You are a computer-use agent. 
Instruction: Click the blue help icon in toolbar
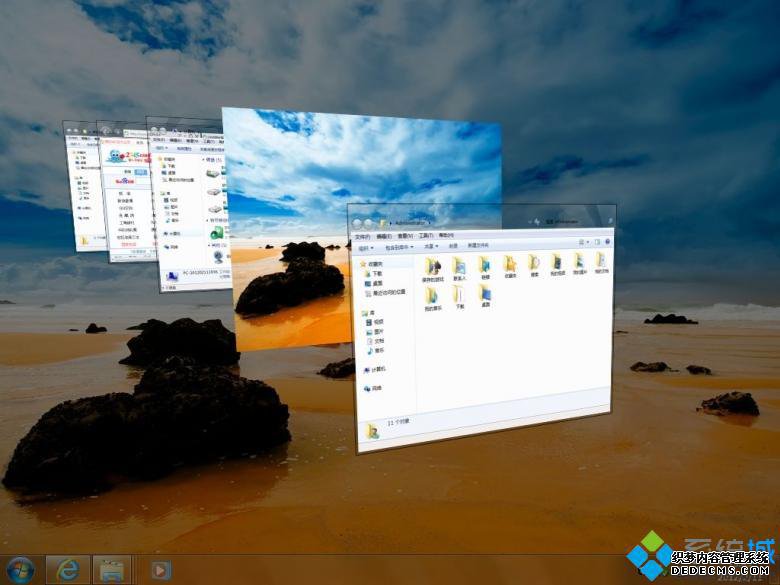pos(607,242)
